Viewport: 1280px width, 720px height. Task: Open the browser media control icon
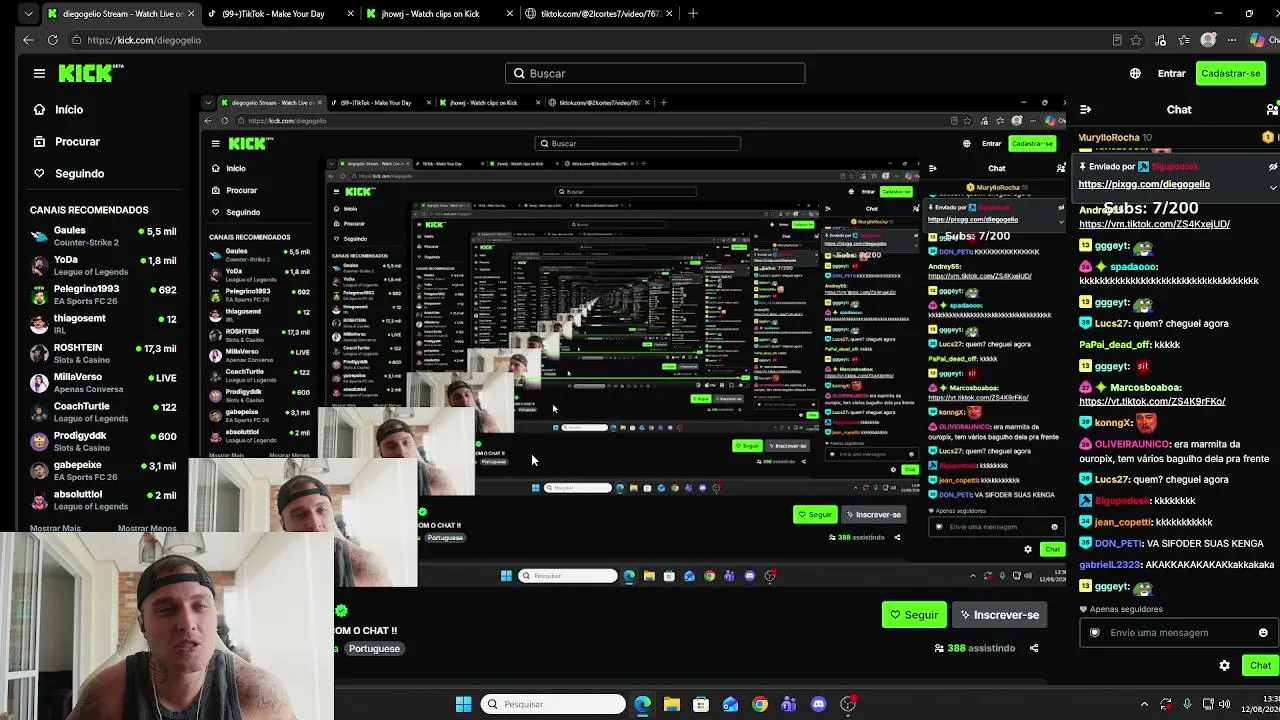click(x=1160, y=40)
